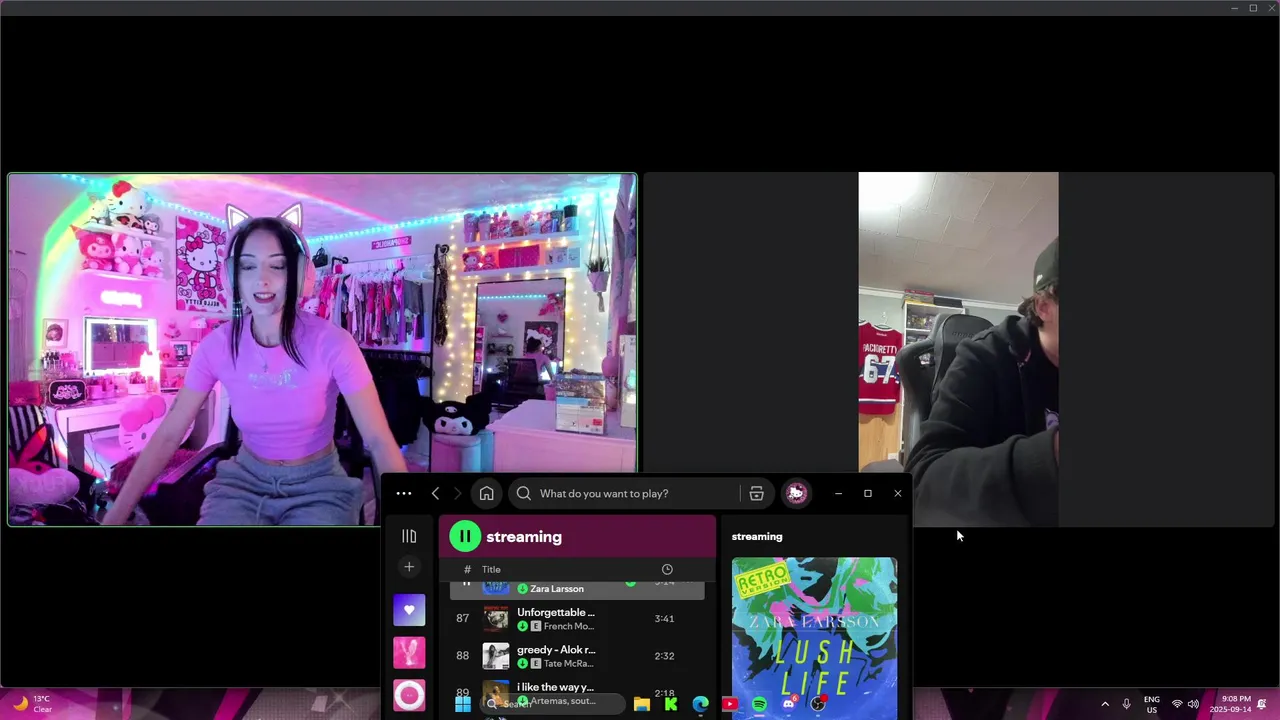Open the weather widget showing 13°C Clear
The height and width of the screenshot is (720, 1280).
(x=33, y=704)
